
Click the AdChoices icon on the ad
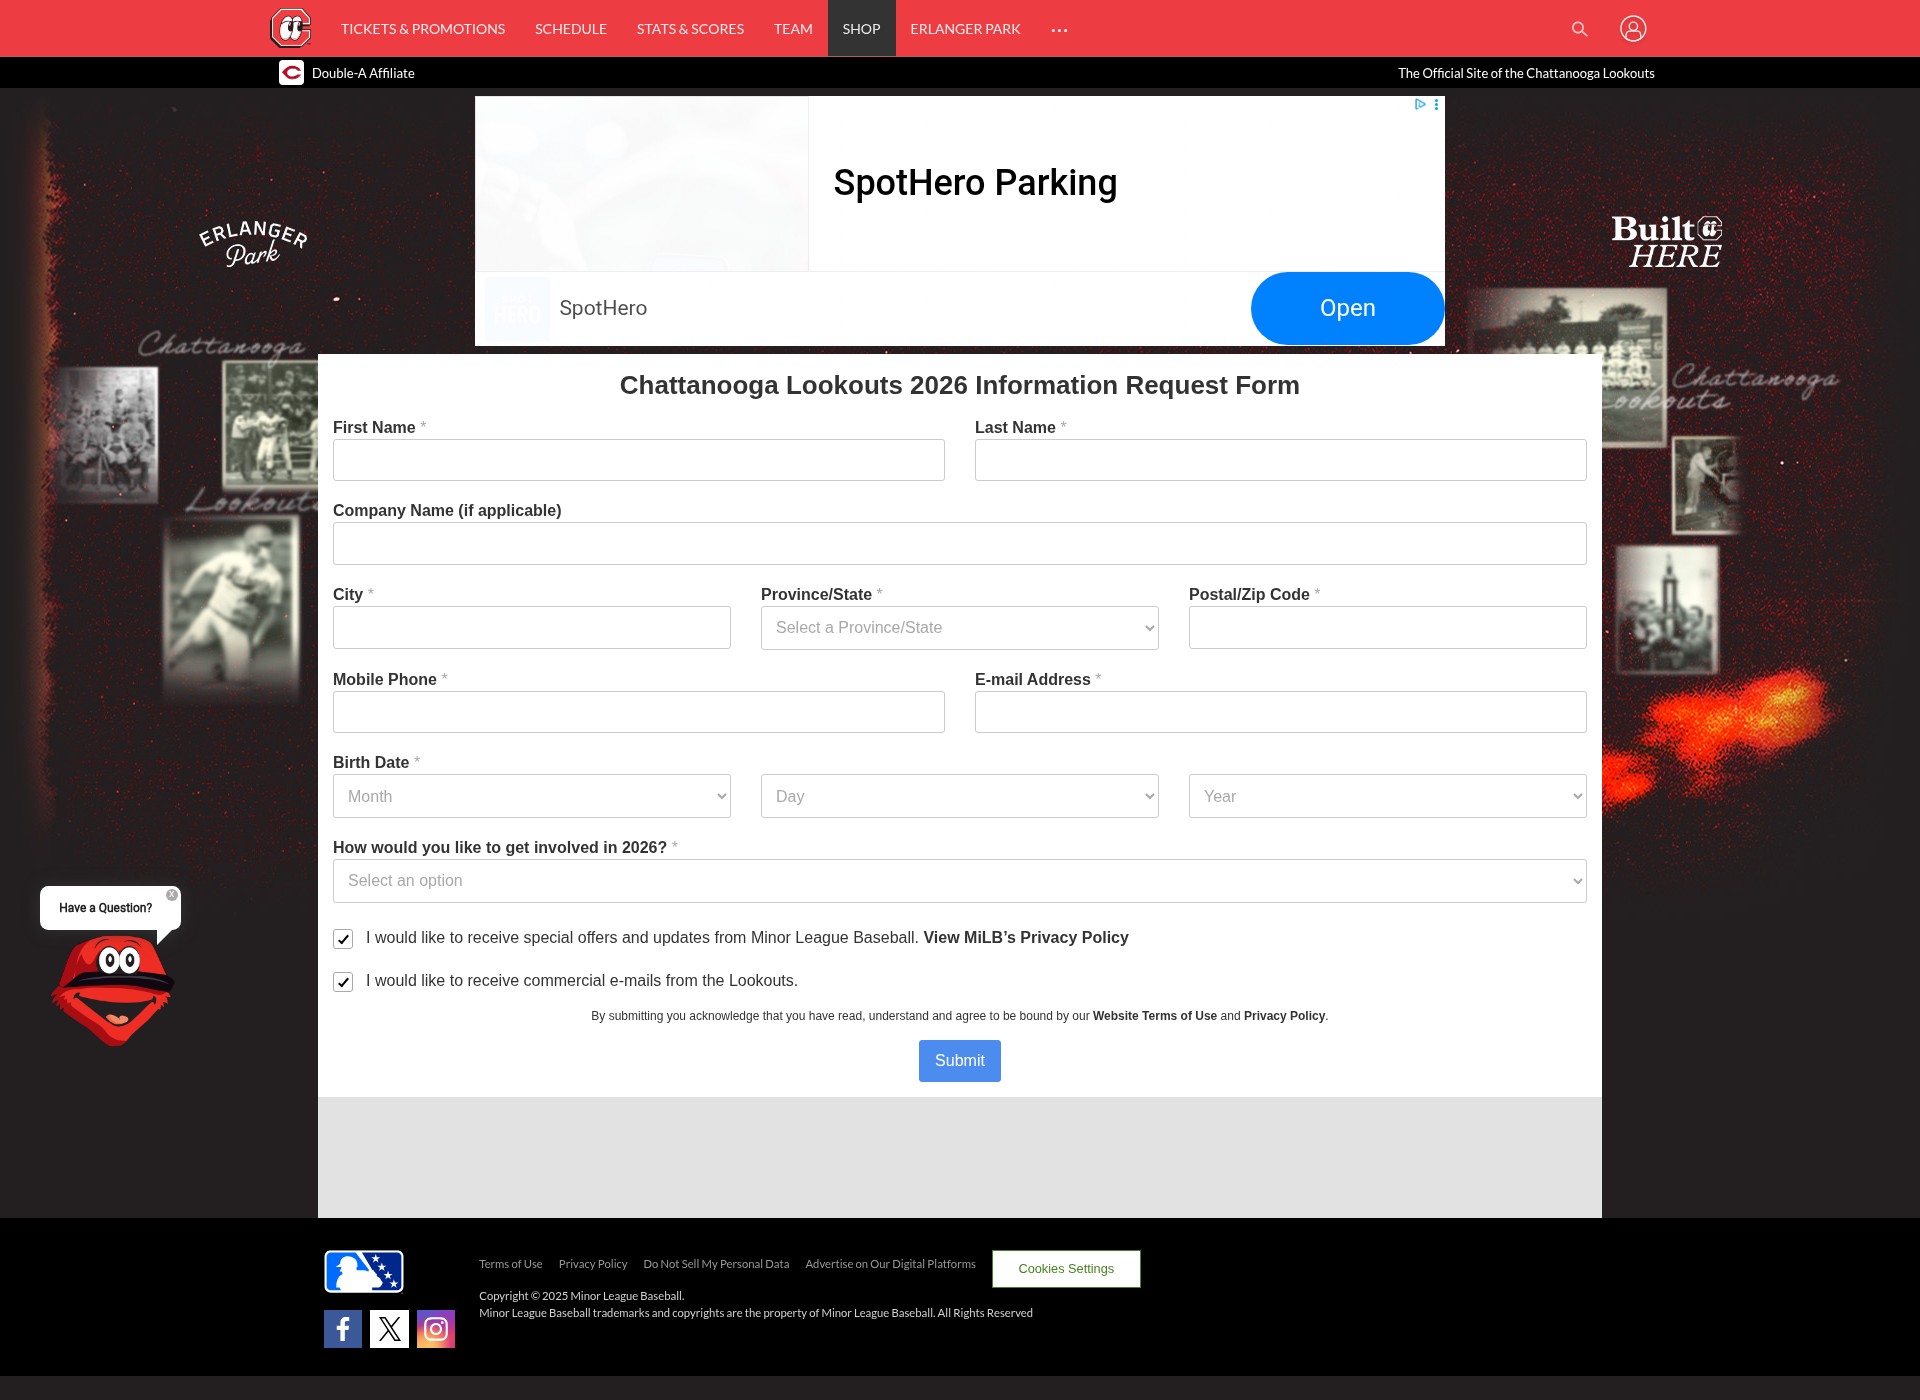pyautogui.click(x=1420, y=104)
